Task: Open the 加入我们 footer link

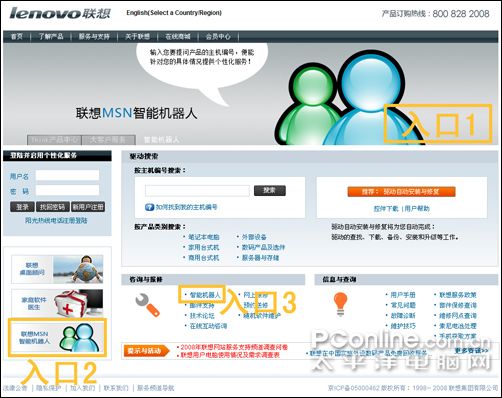Action: tap(83, 388)
